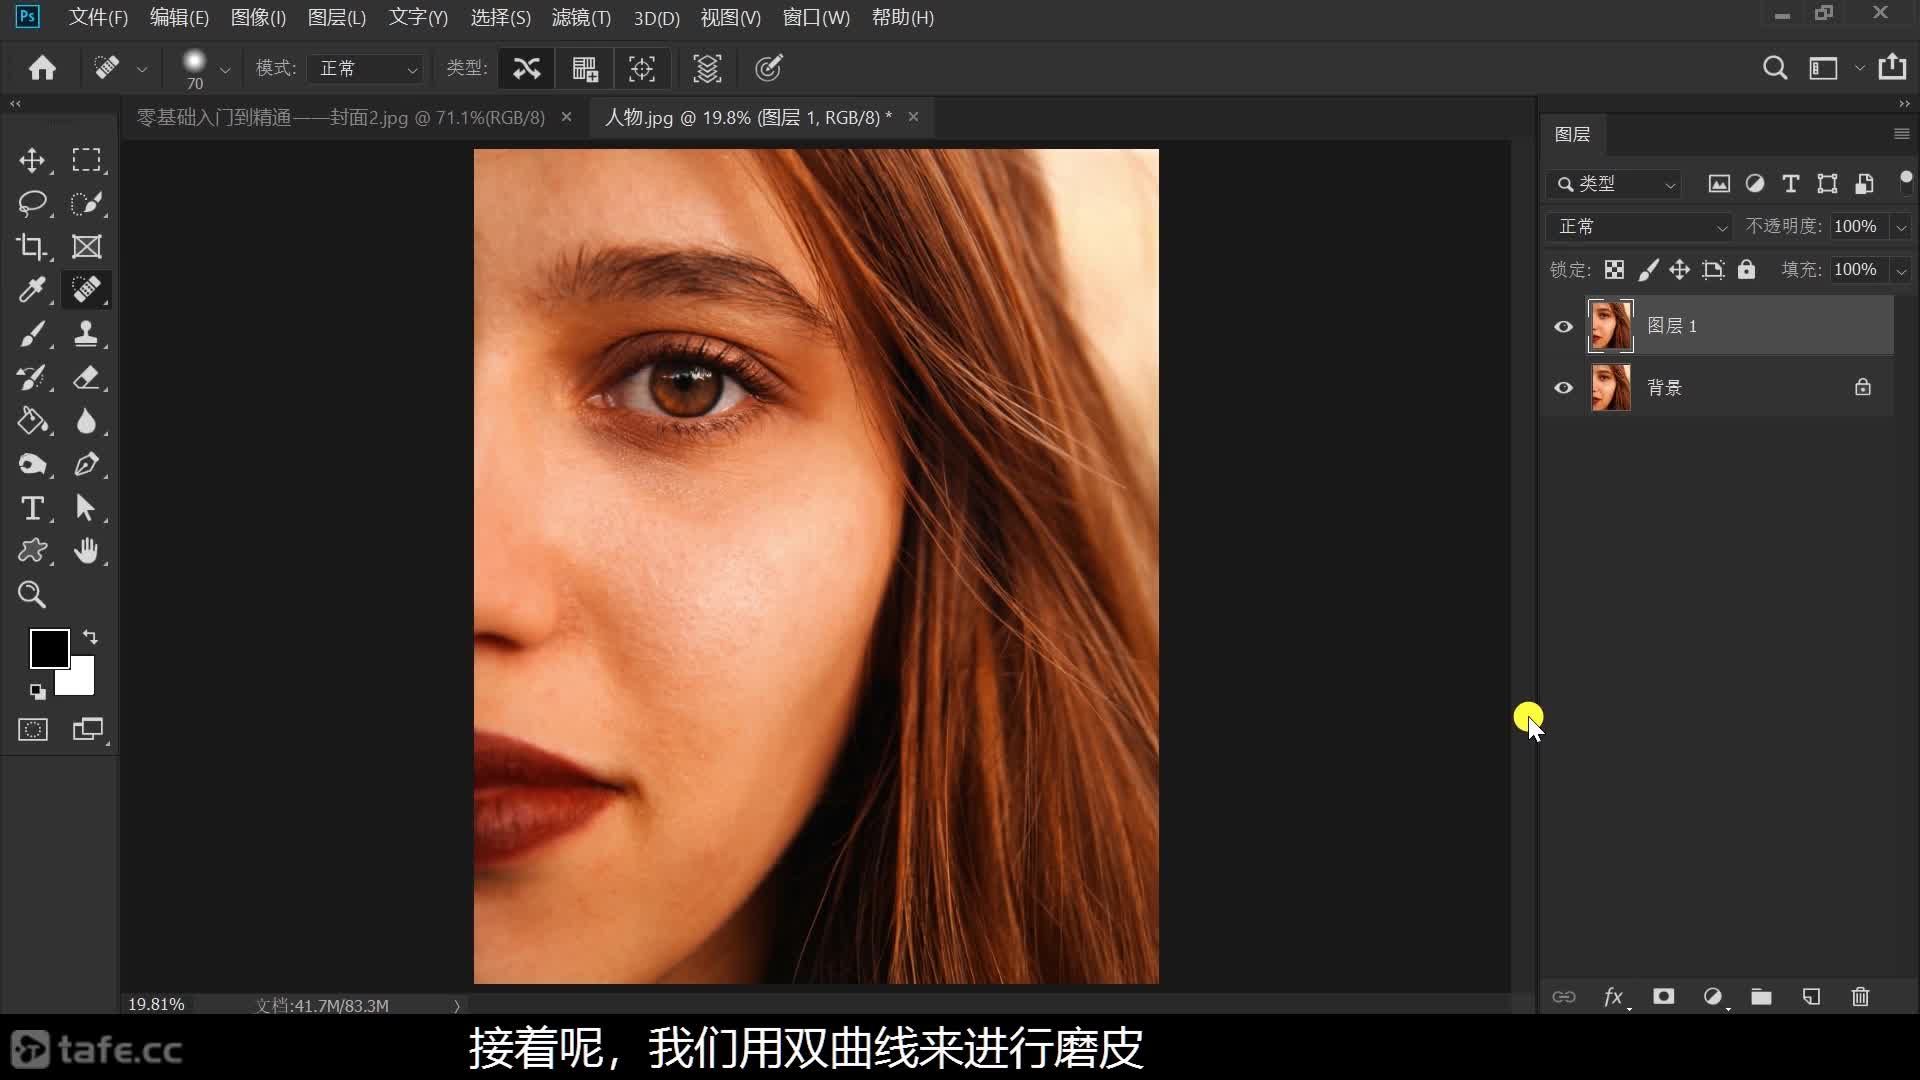Toggle sample all layers option
The image size is (1920, 1080).
pos(707,68)
